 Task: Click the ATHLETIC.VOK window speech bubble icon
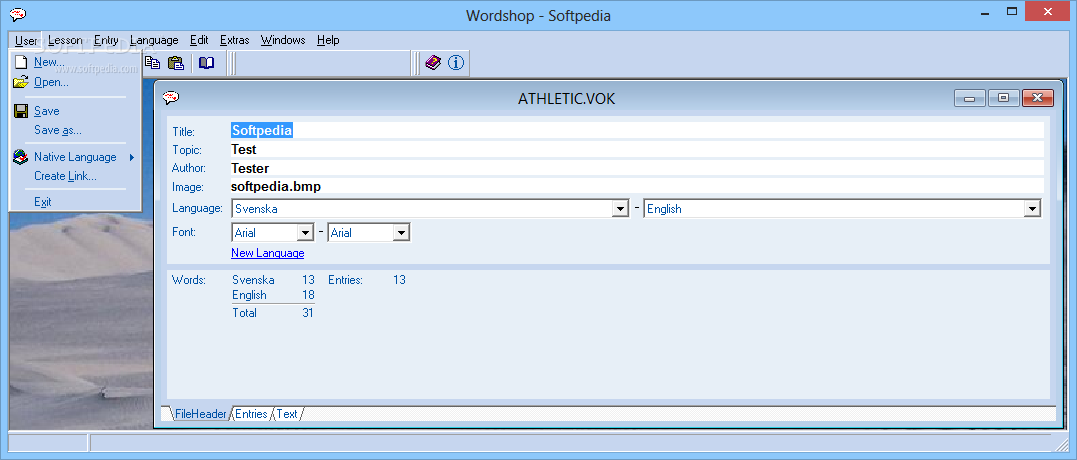click(170, 98)
